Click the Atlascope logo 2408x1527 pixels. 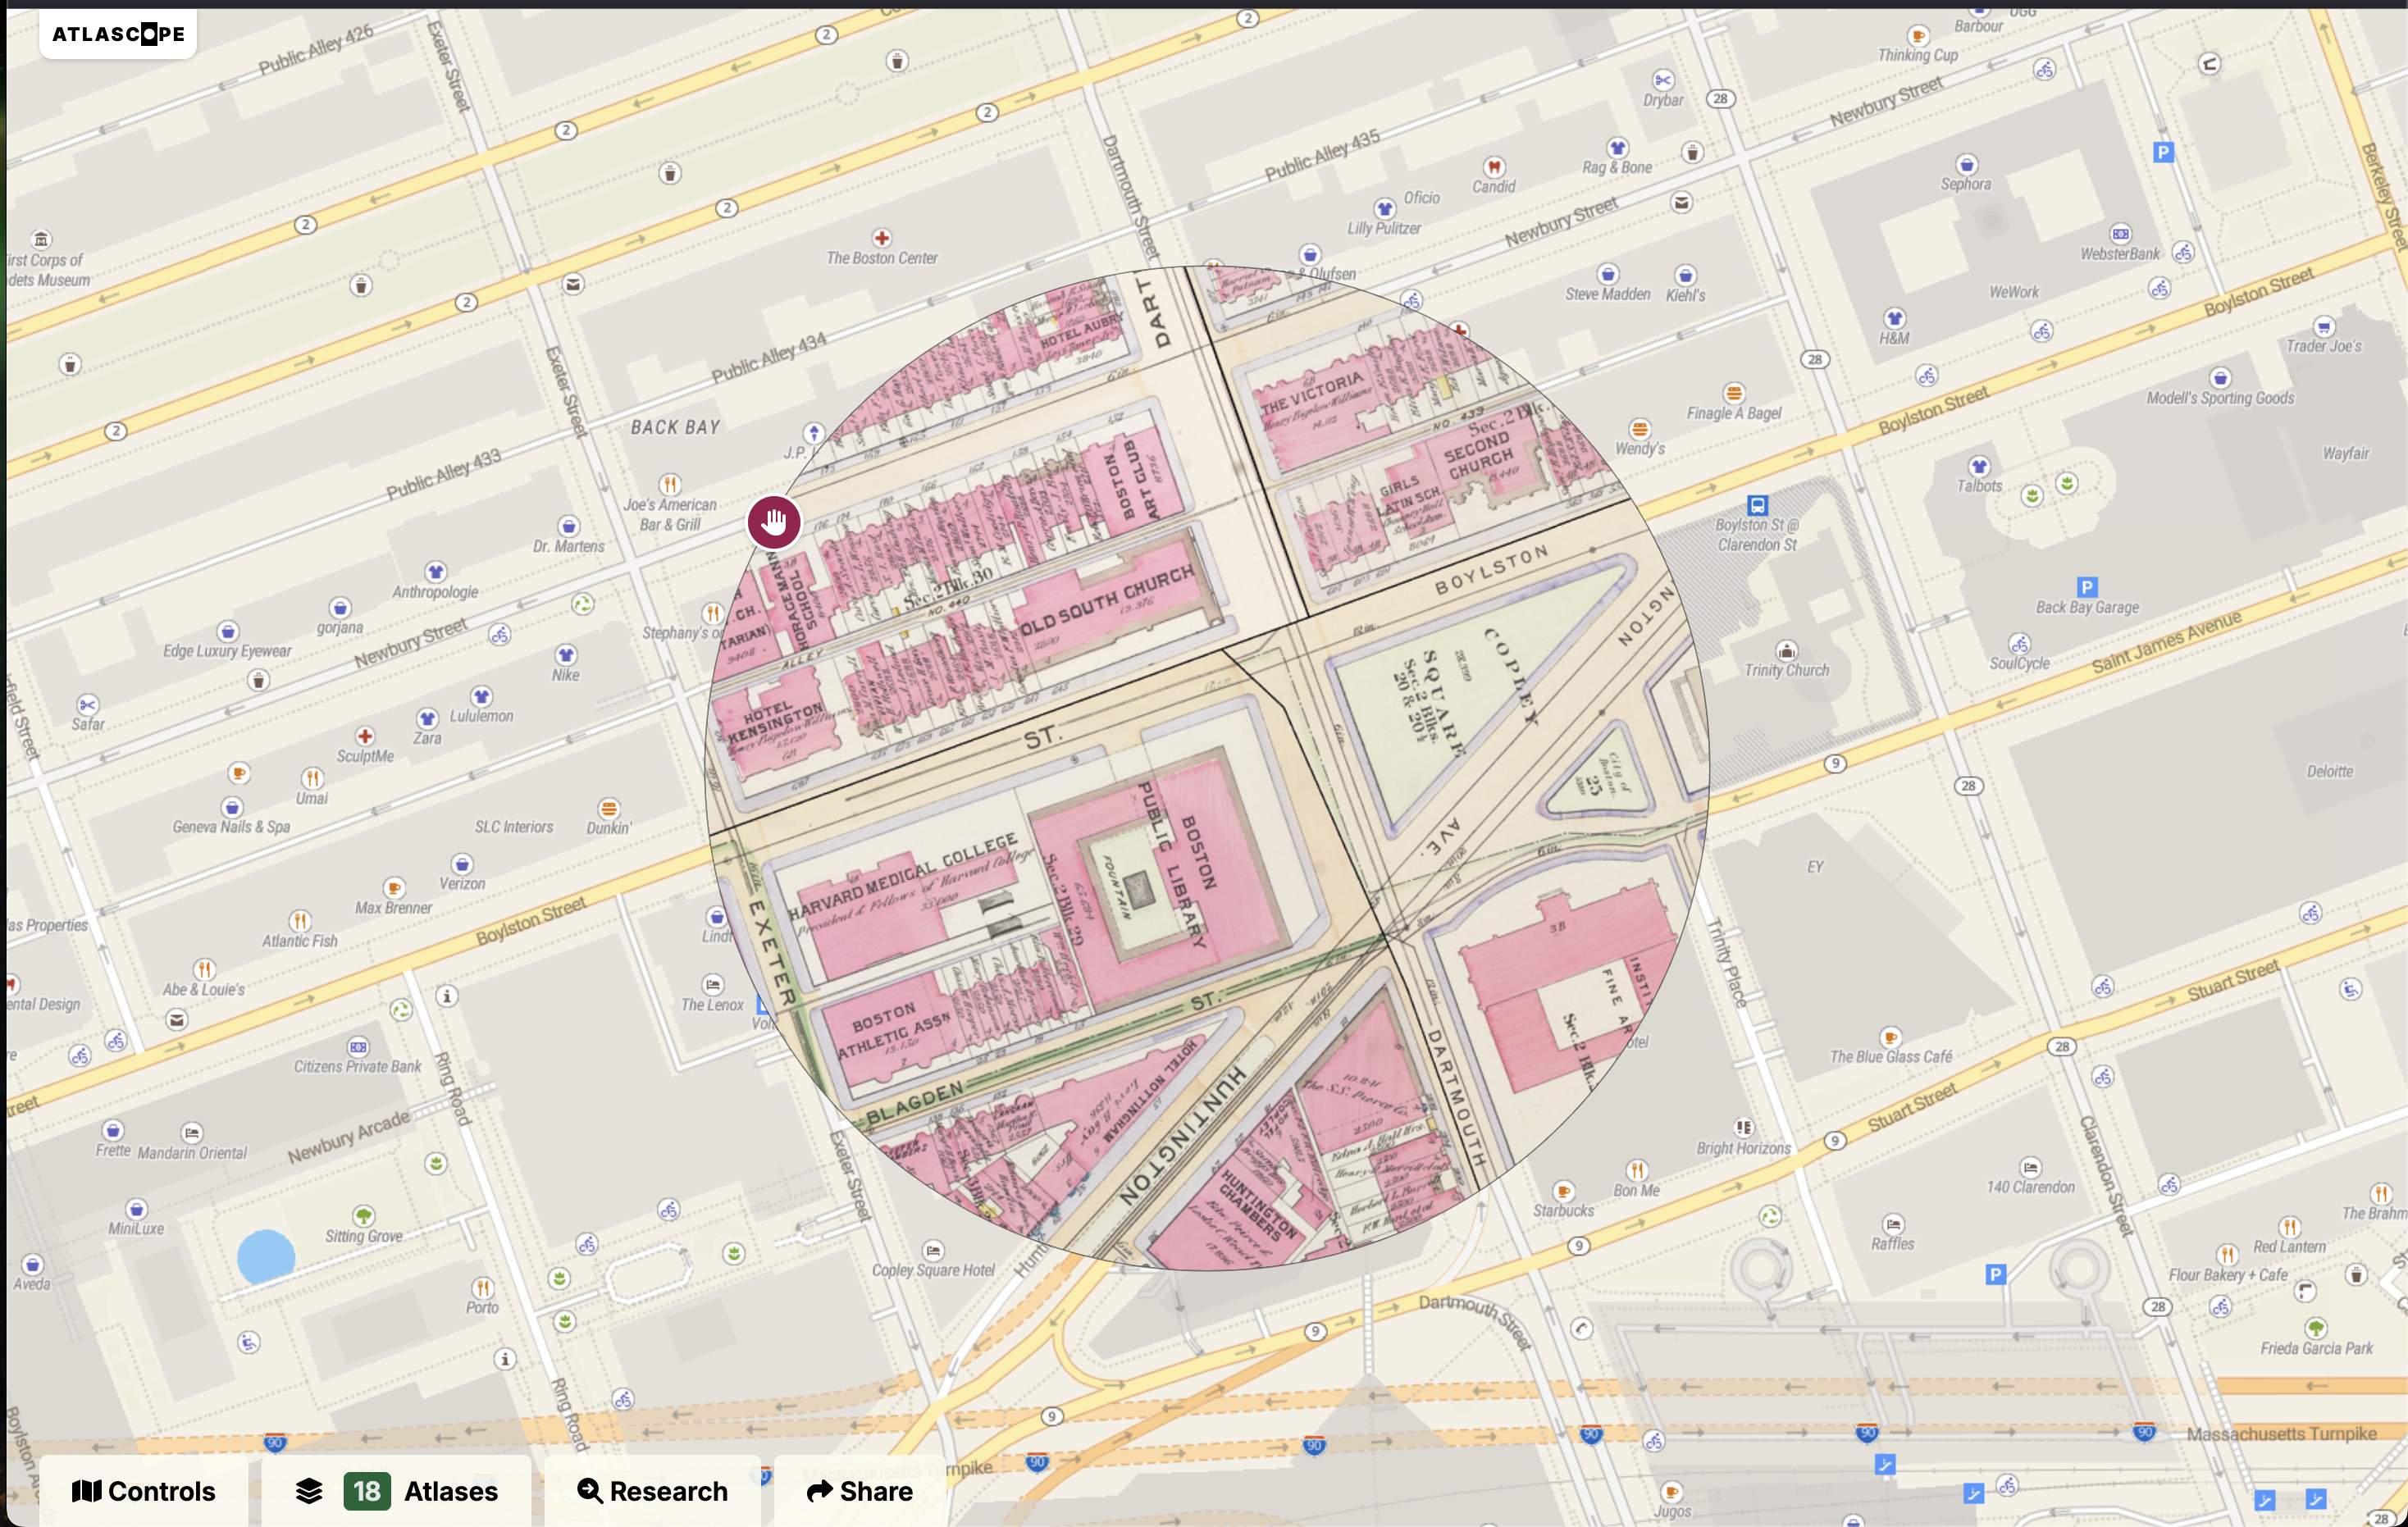point(118,34)
